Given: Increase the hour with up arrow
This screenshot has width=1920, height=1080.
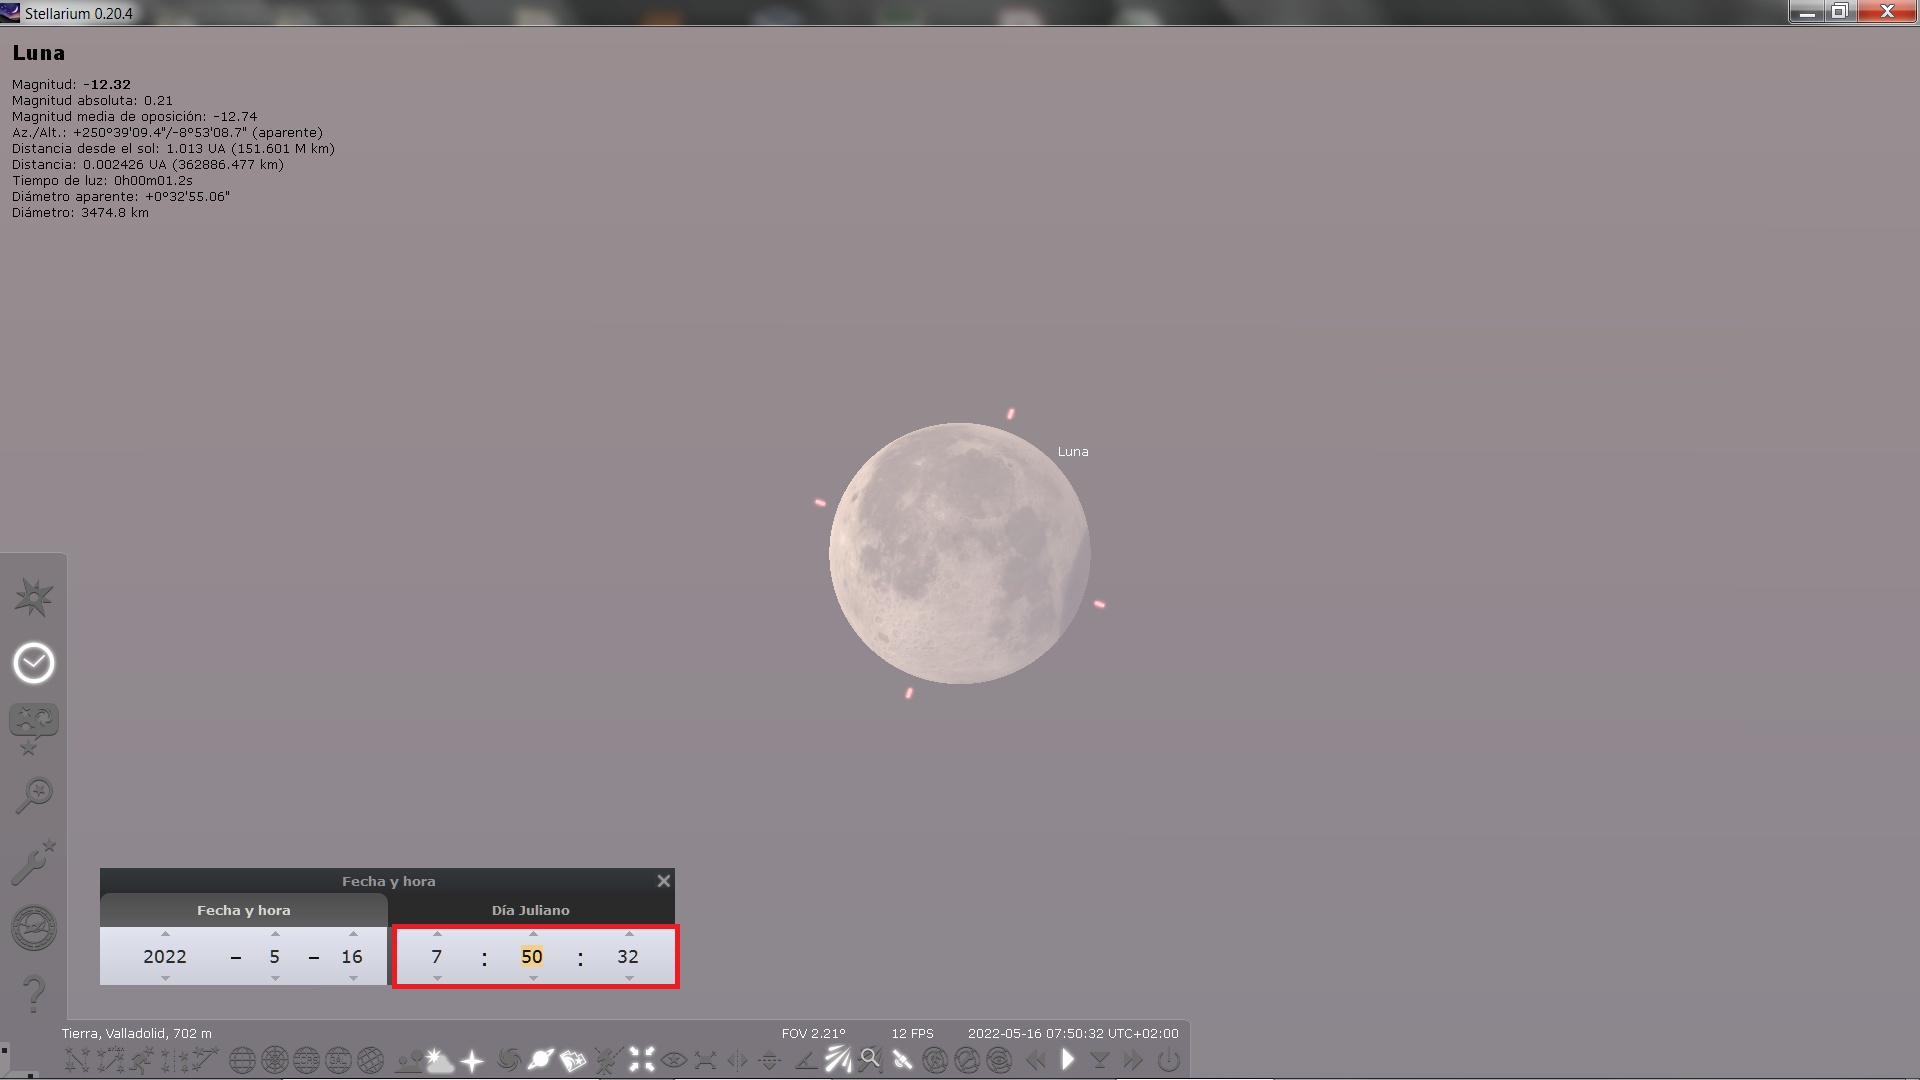Looking at the screenshot, I should point(437,934).
